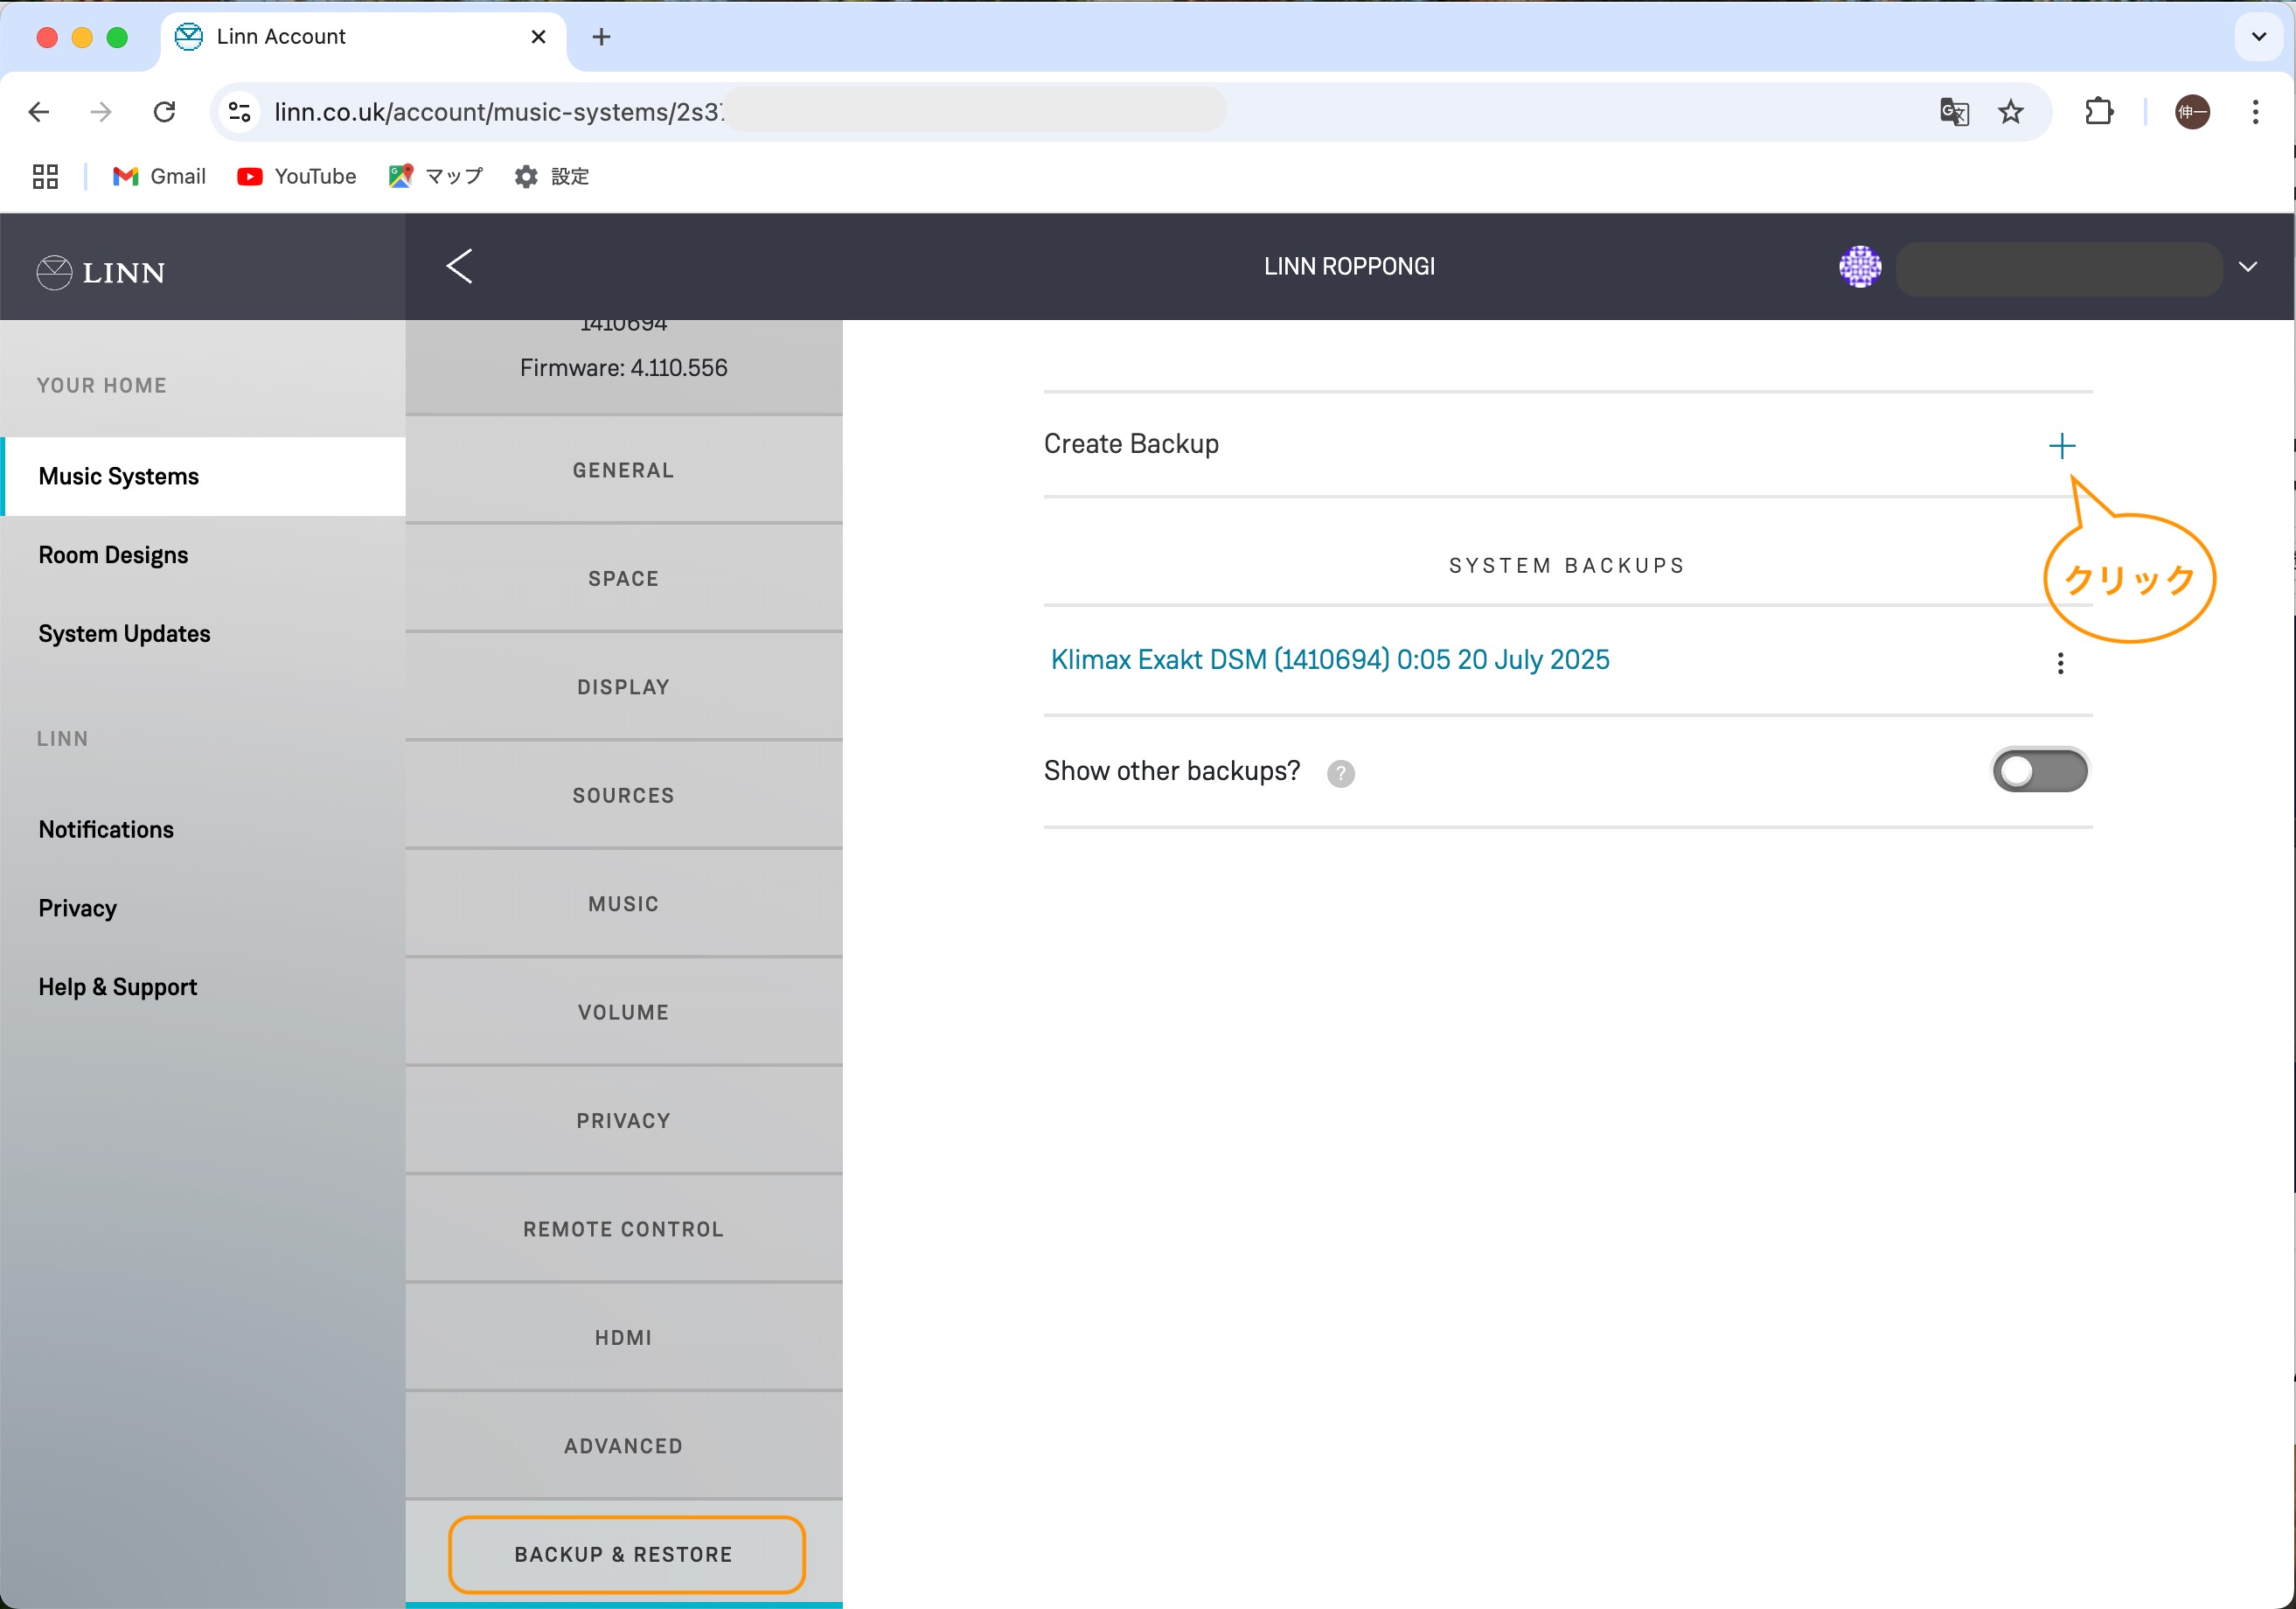Screen dimensions: 2296x1609
Task: Click the Firmware: 4.110.556 text
Action: [x=623, y=368]
